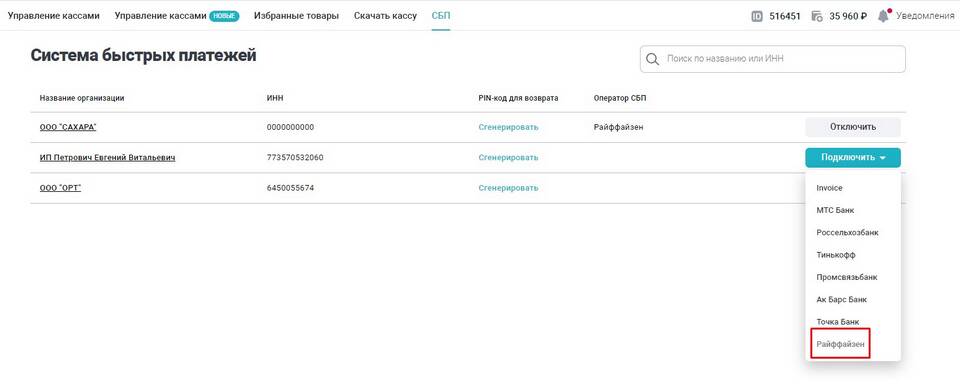Image resolution: width=960 pixels, height=388 pixels.
Task: Choose МТС Банк from the dropdown
Action: (835, 211)
